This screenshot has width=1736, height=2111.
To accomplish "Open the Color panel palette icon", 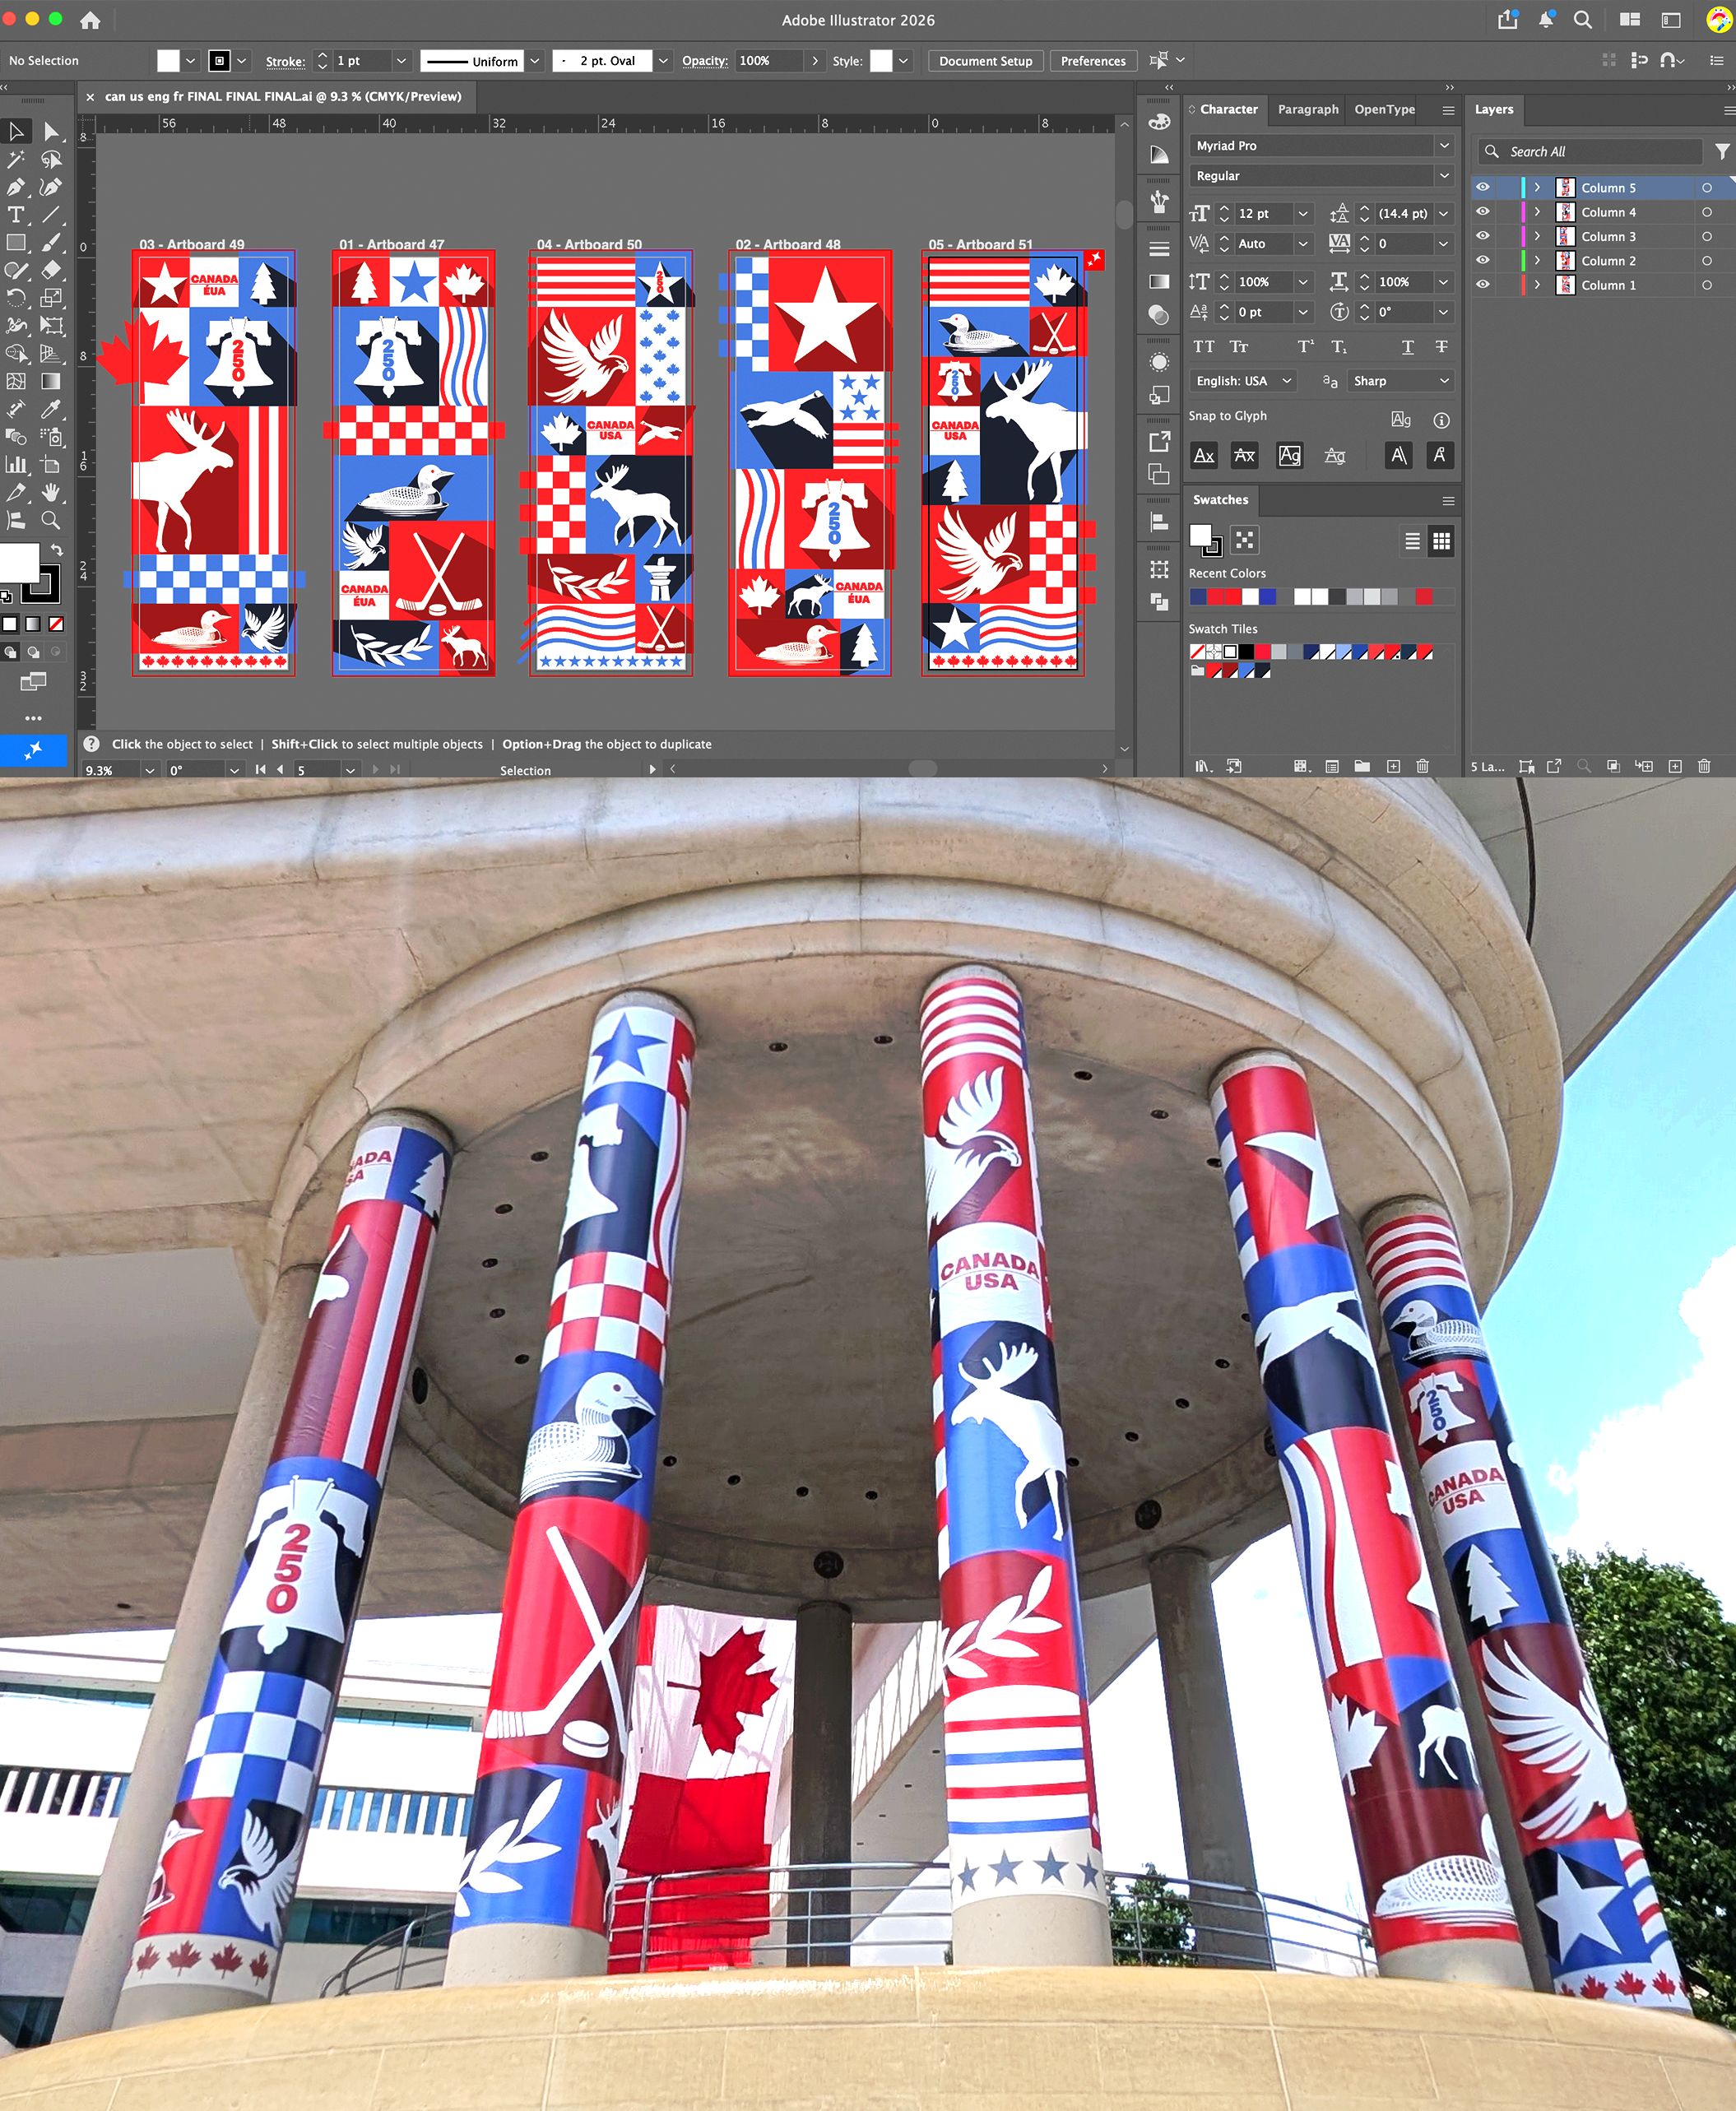I will [x=1159, y=122].
